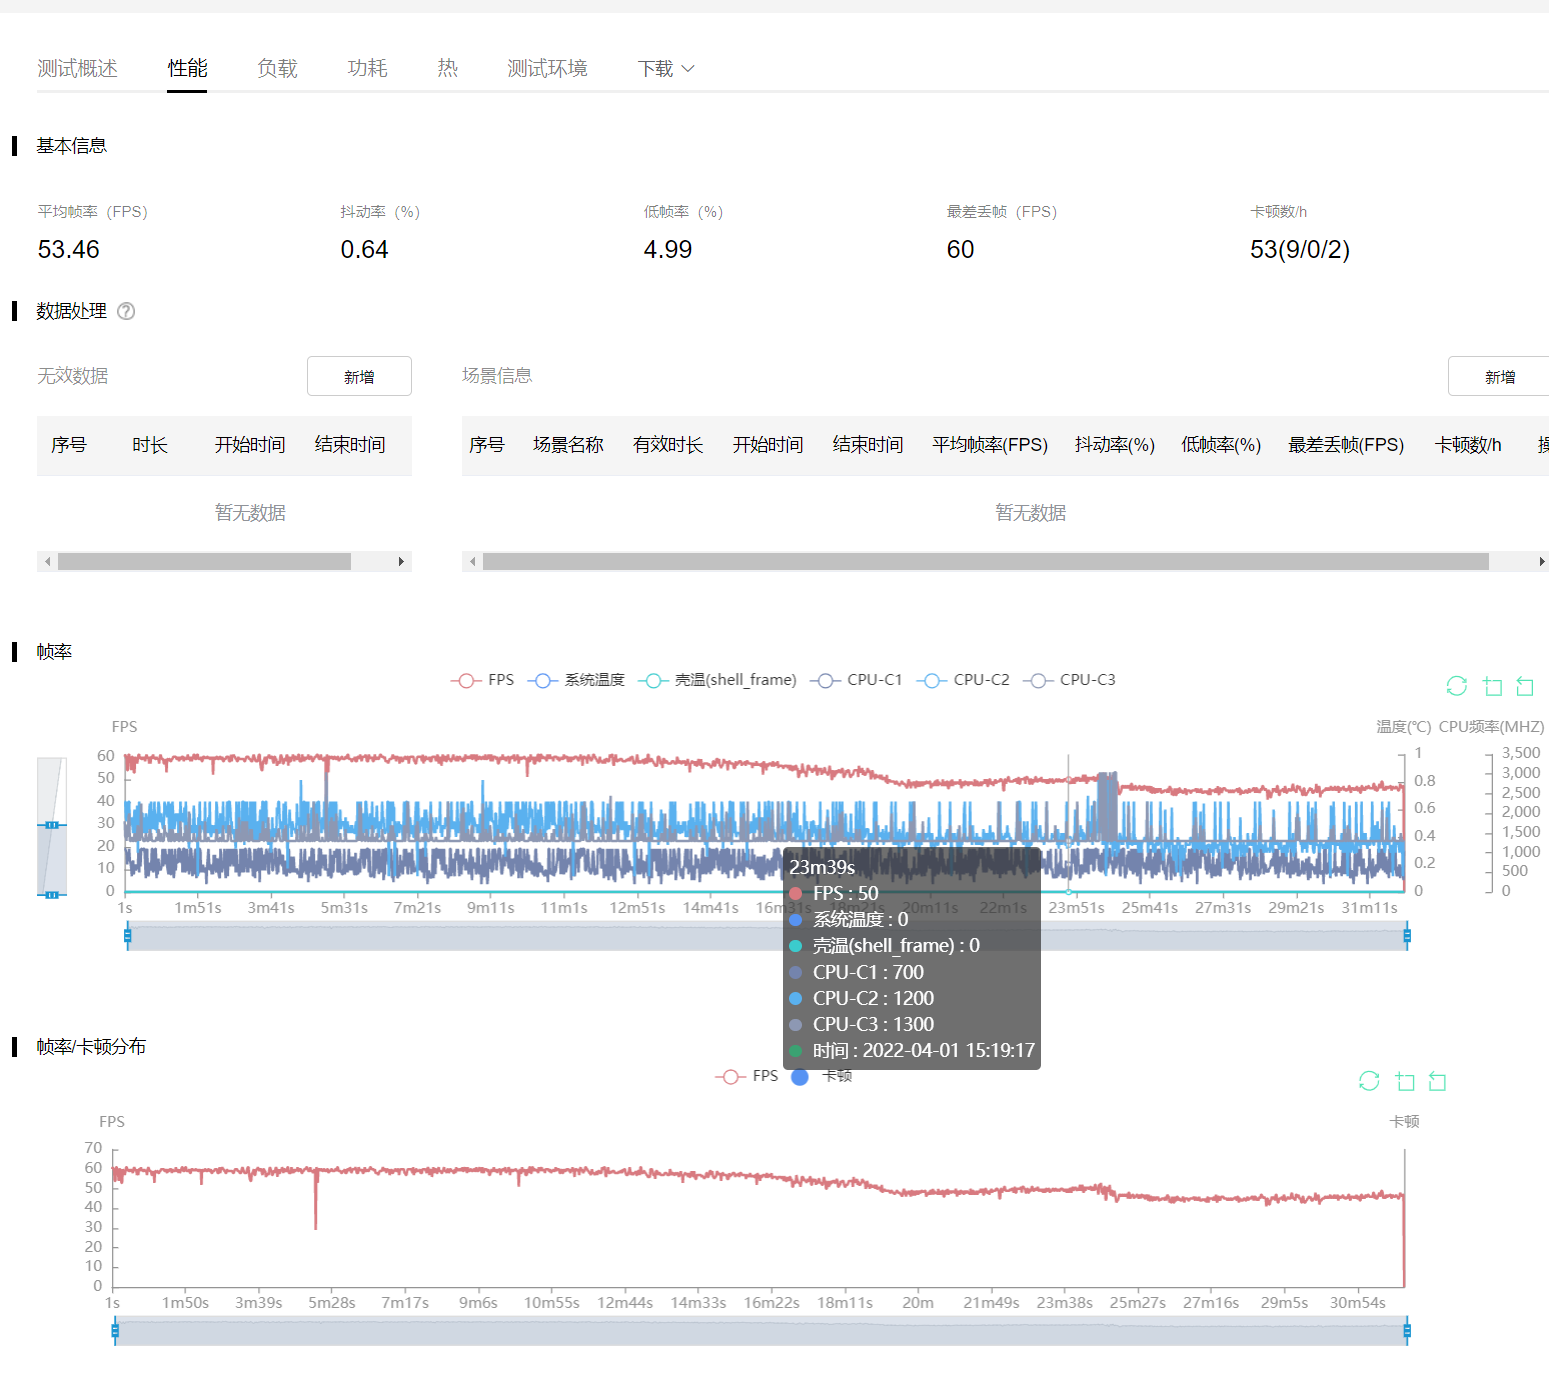Click 新增 button for 场景信息

click(x=1499, y=376)
